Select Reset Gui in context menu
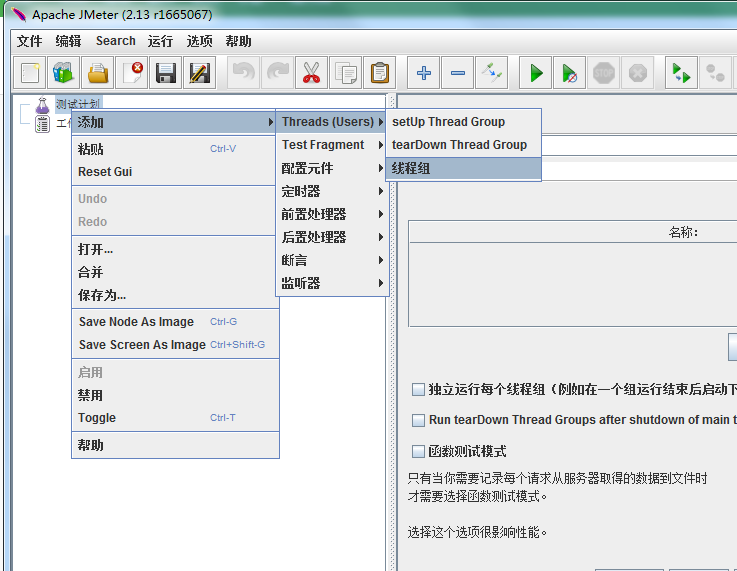Viewport: 737px width, 571px height. pyautogui.click(x=173, y=172)
